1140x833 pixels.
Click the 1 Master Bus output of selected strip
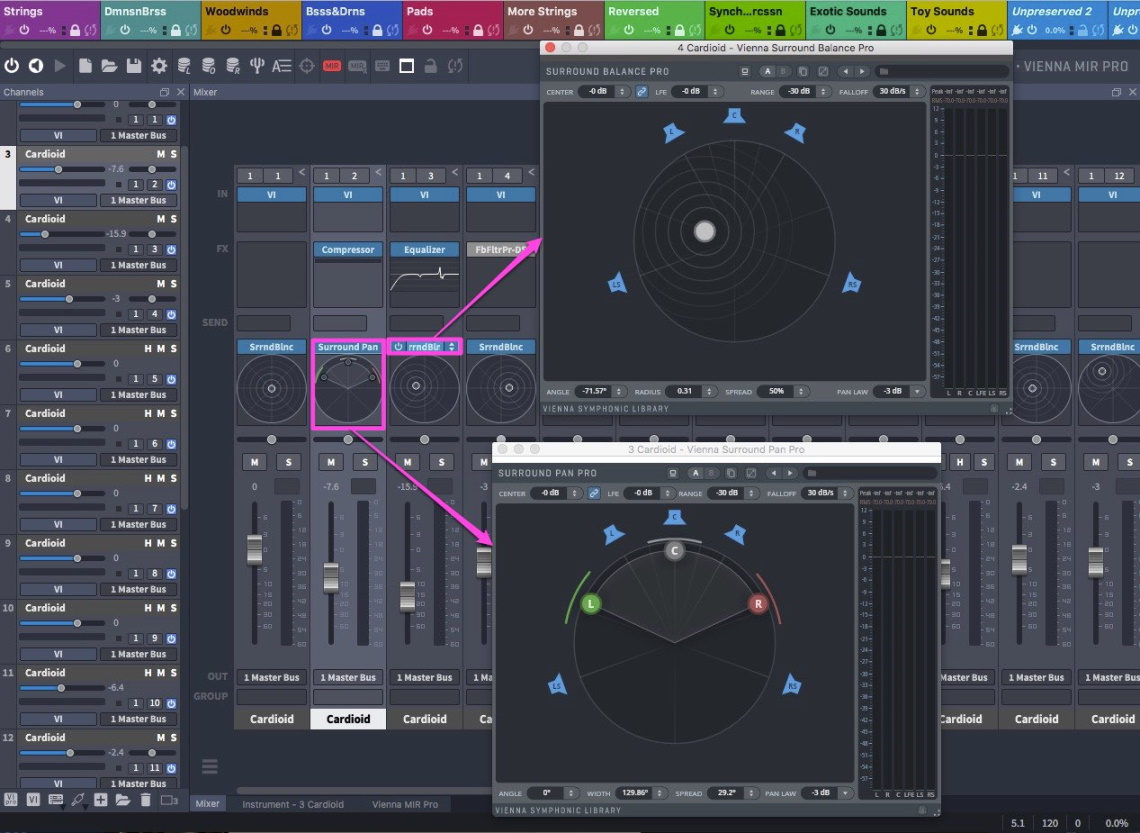[348, 677]
